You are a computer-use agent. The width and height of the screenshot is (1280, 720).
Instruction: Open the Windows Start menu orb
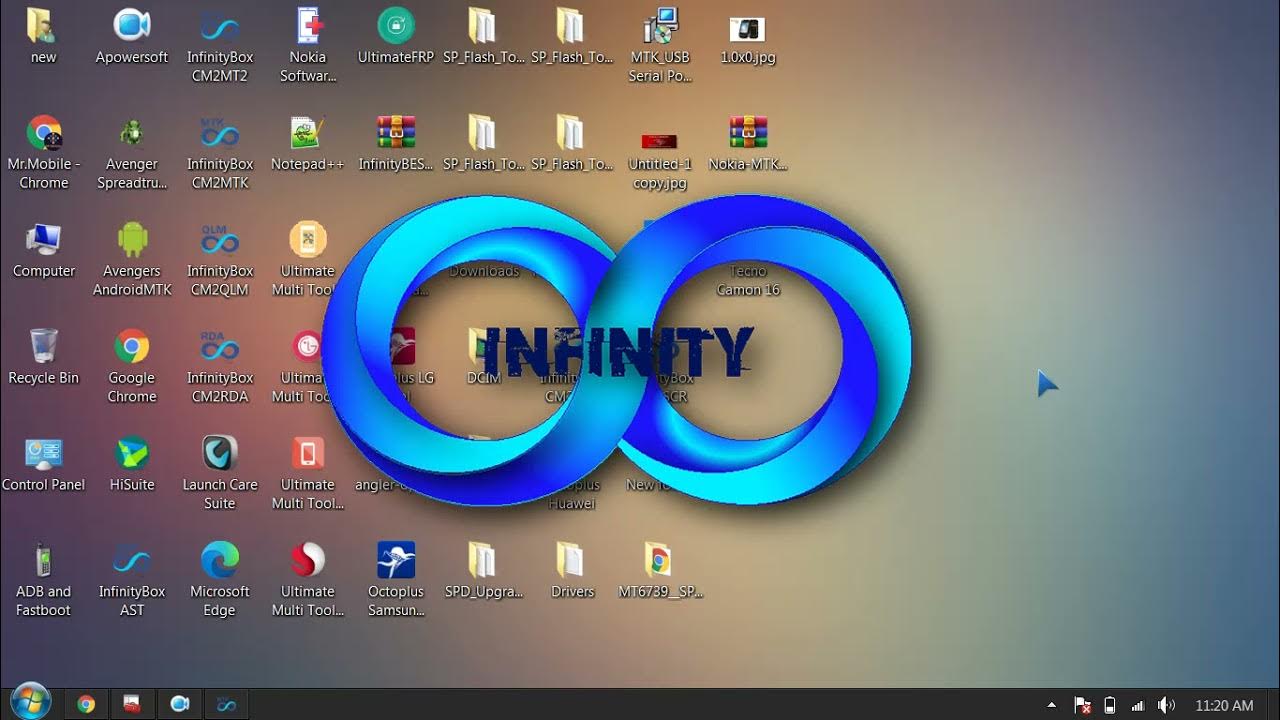(x=30, y=702)
